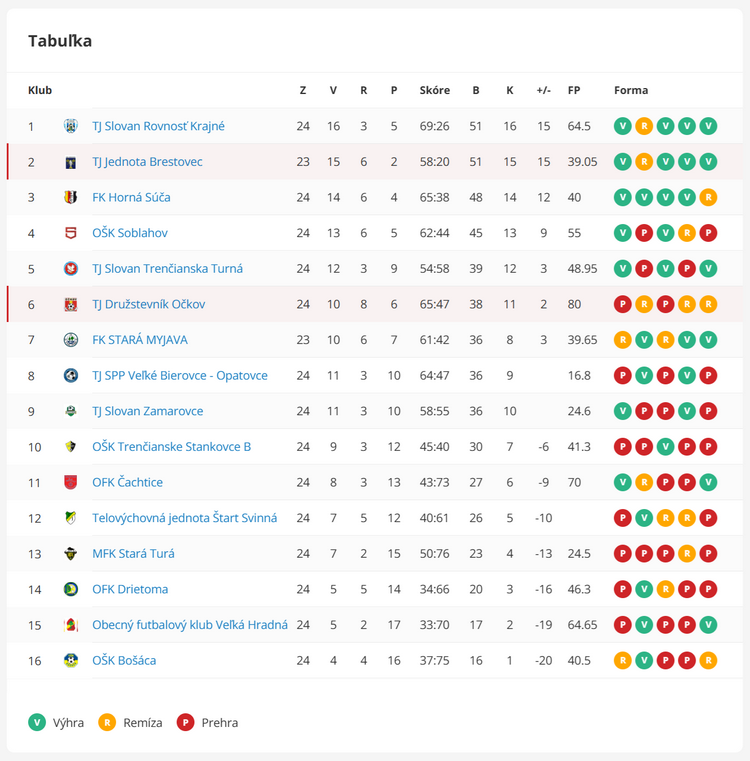Image resolution: width=750 pixels, height=761 pixels.
Task: Click first form badge for TJ Slovan Zamarovce
Action: (x=622, y=411)
